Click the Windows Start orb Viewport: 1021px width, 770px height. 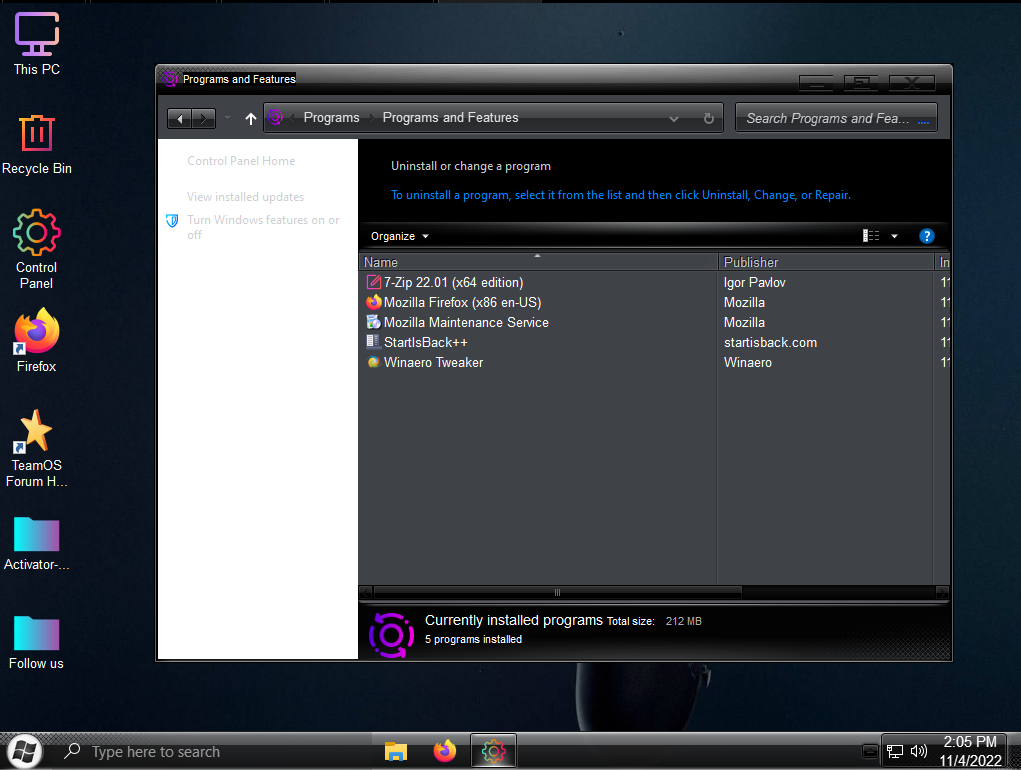(x=23, y=752)
